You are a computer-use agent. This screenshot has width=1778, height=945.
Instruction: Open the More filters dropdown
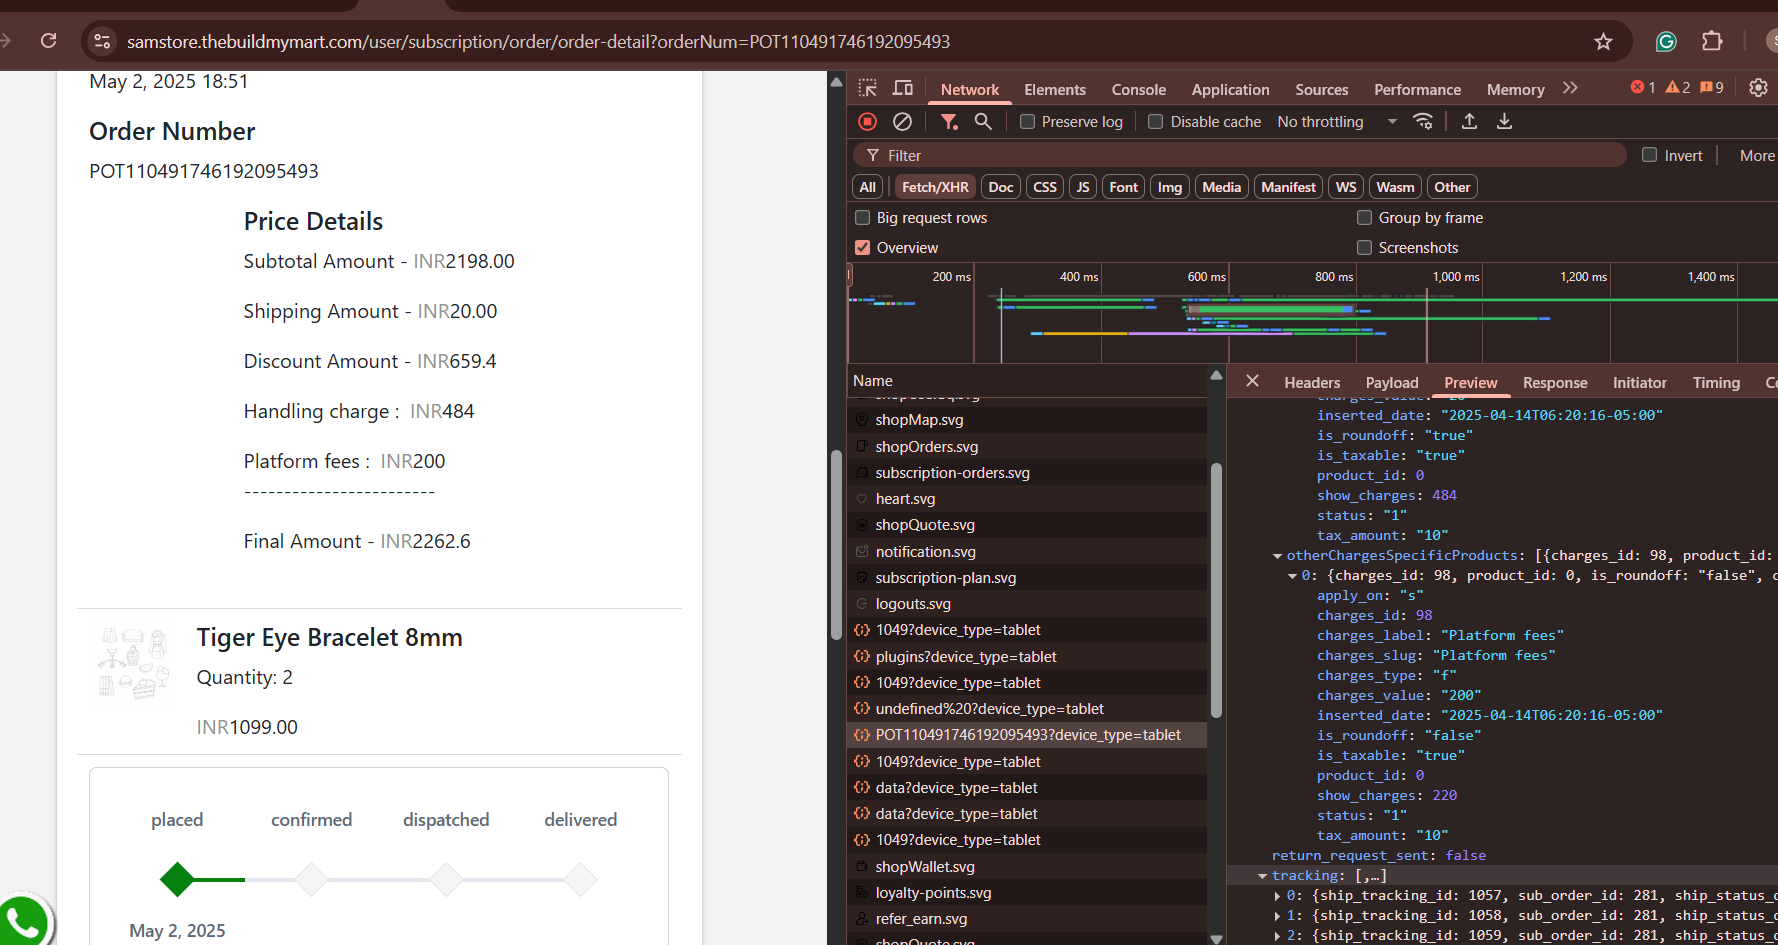[1757, 155]
